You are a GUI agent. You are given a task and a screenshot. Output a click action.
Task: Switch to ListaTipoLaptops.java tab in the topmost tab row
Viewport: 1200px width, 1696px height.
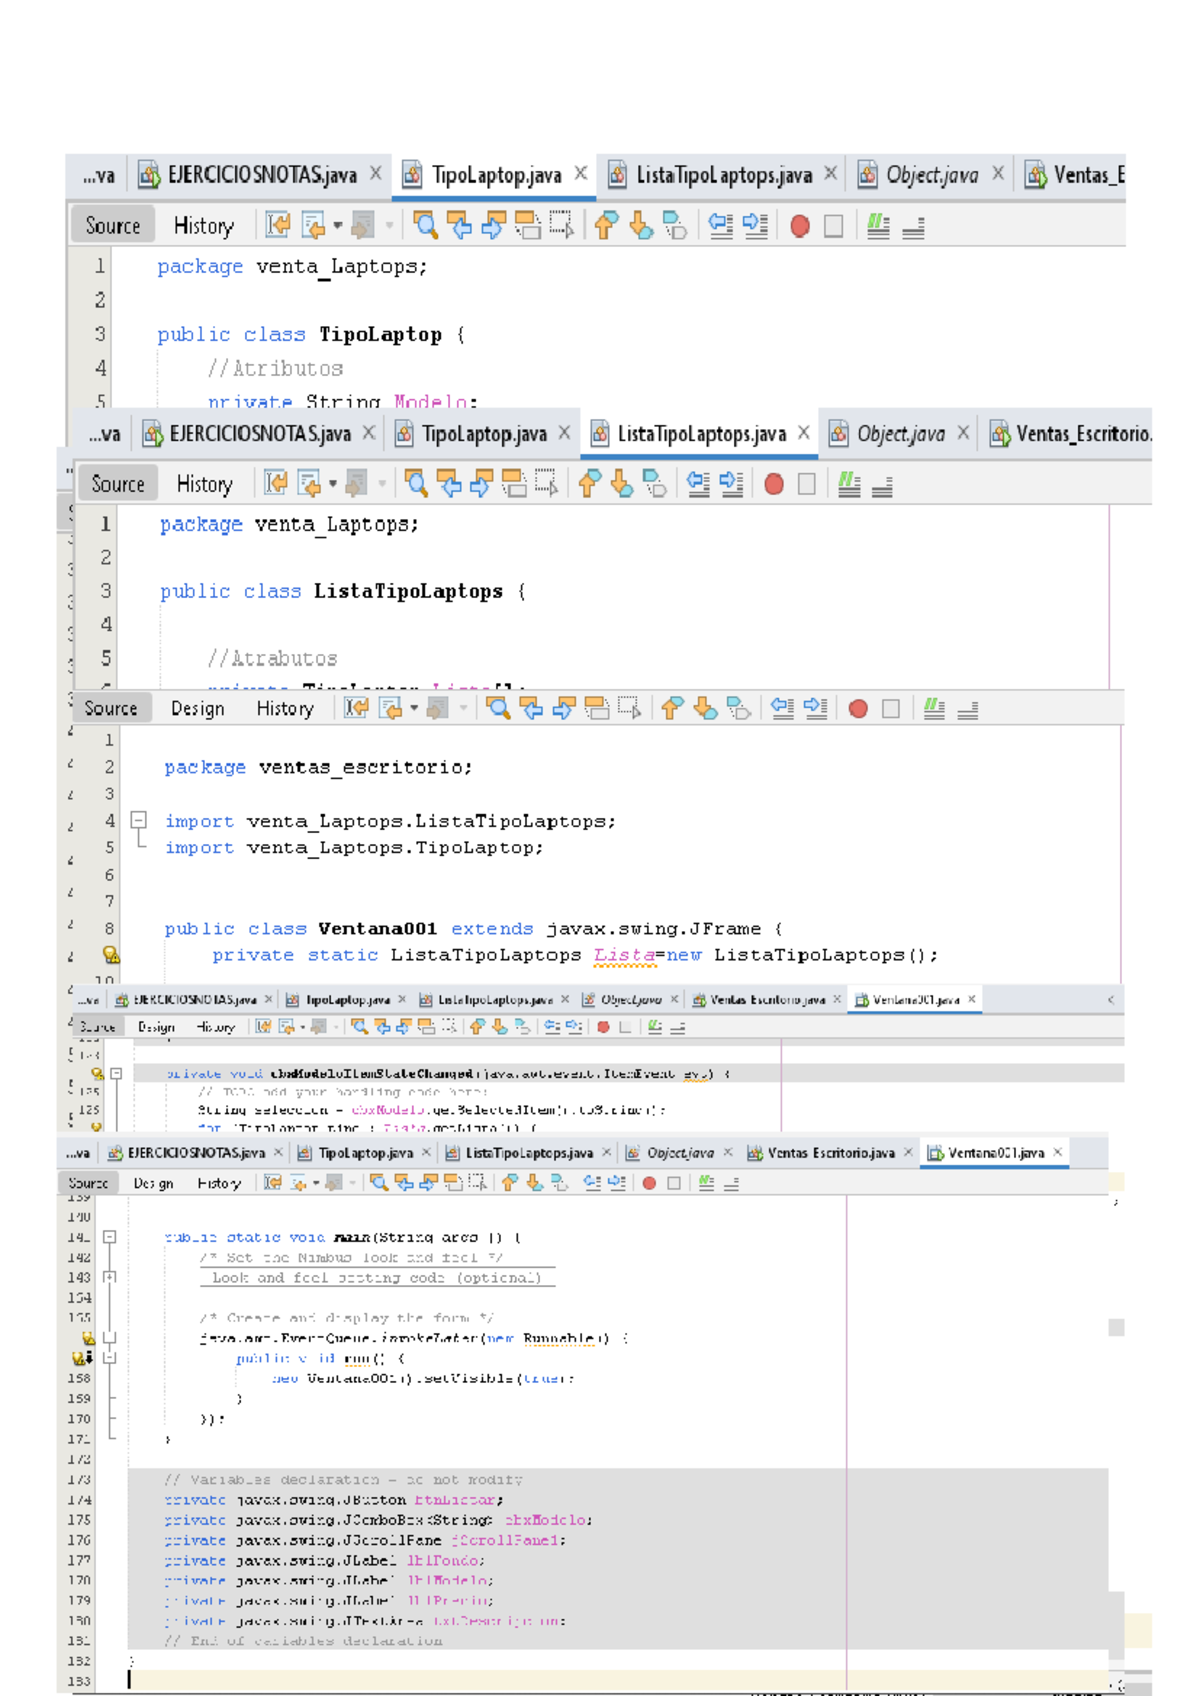[x=723, y=175]
